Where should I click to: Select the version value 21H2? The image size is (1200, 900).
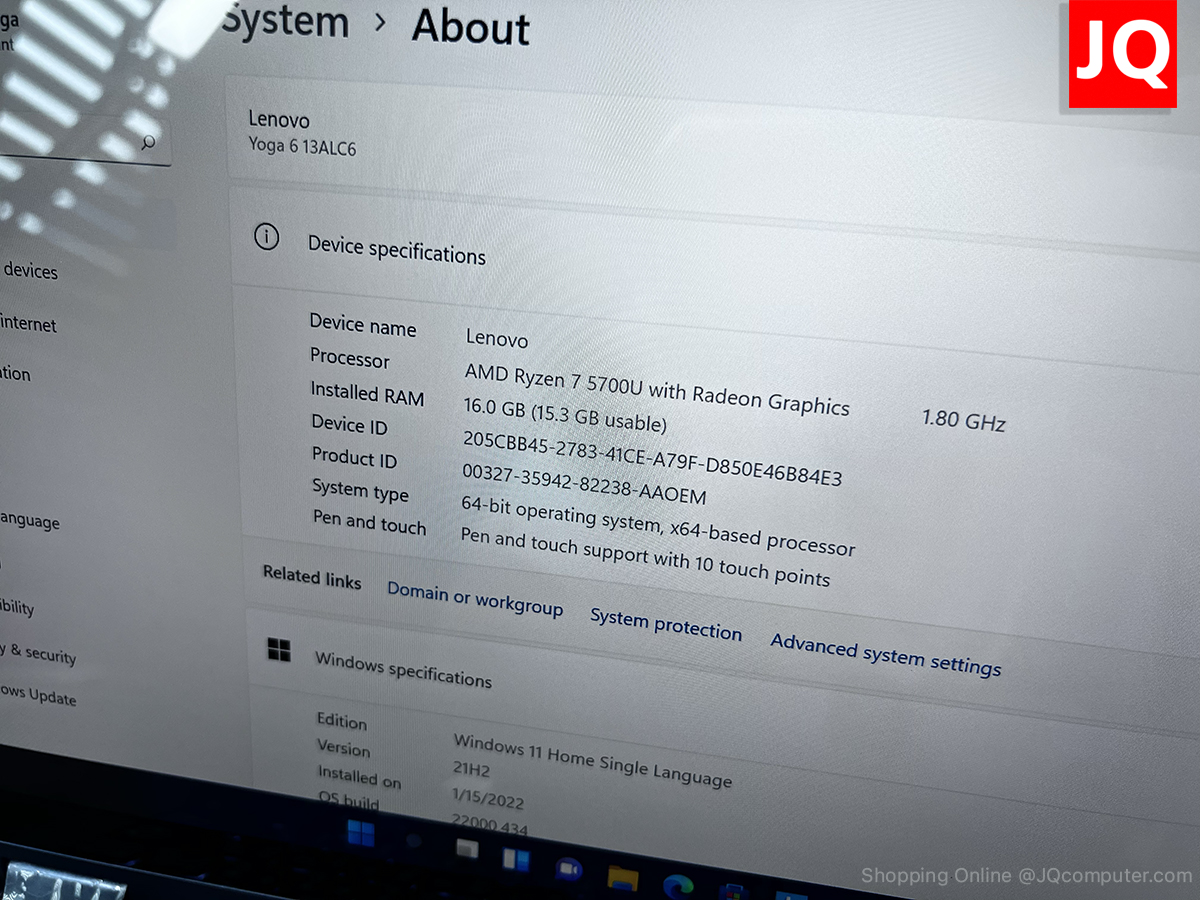point(472,769)
